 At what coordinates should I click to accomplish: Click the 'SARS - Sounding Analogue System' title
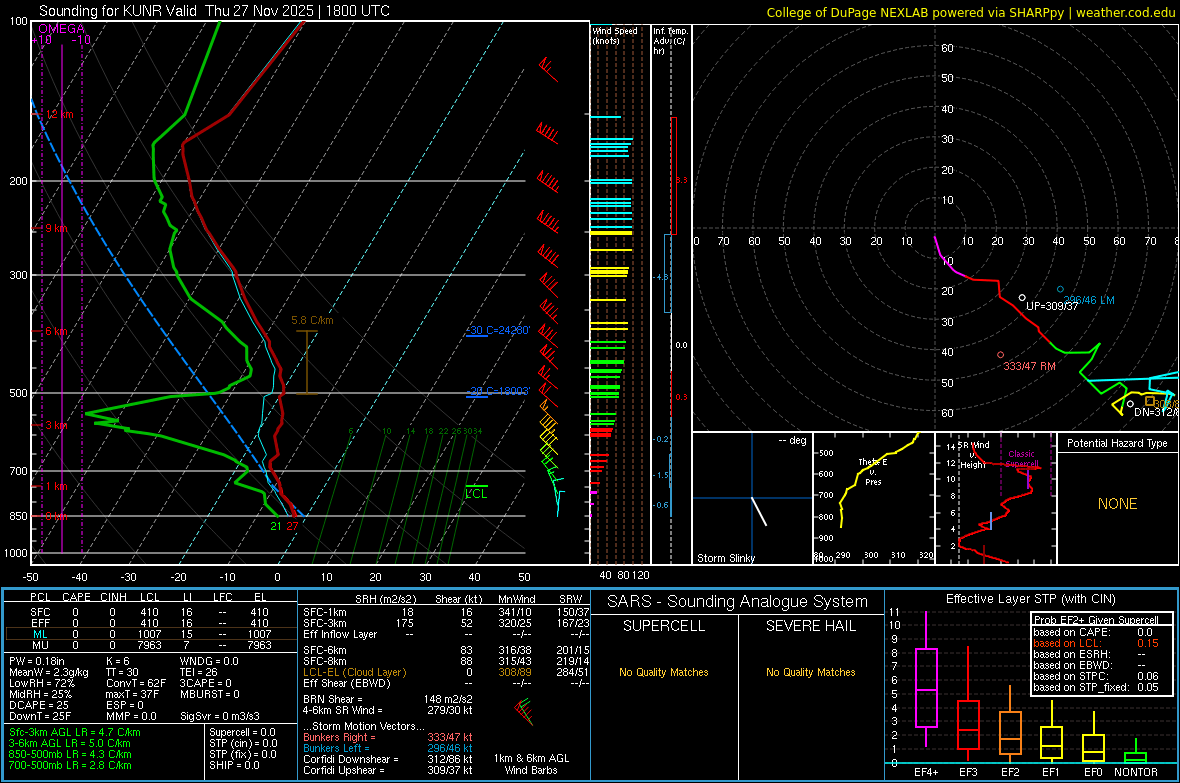tap(738, 602)
